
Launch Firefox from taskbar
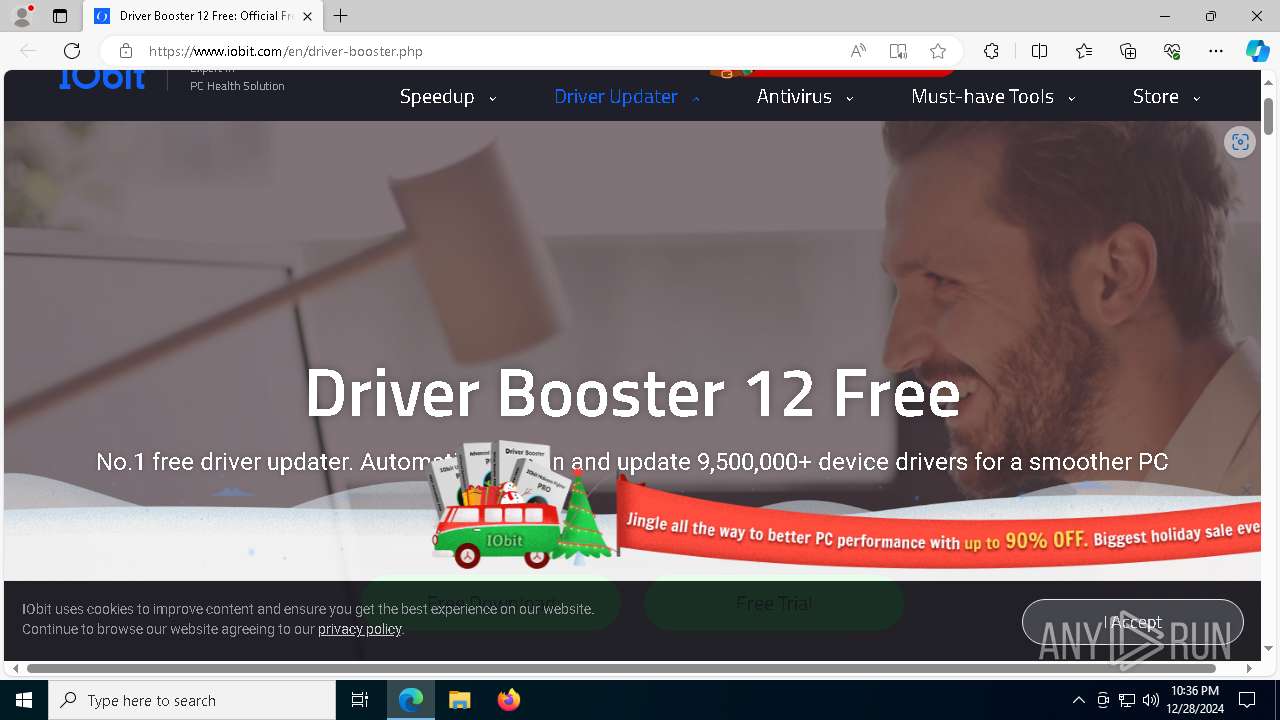(x=508, y=700)
